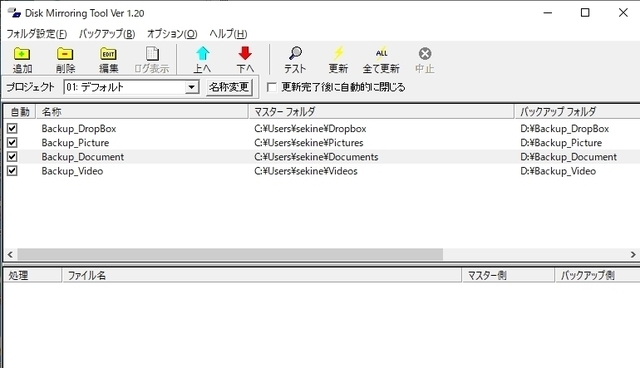
Task: Open the ヘルプ(H) menu
Action: (228, 34)
